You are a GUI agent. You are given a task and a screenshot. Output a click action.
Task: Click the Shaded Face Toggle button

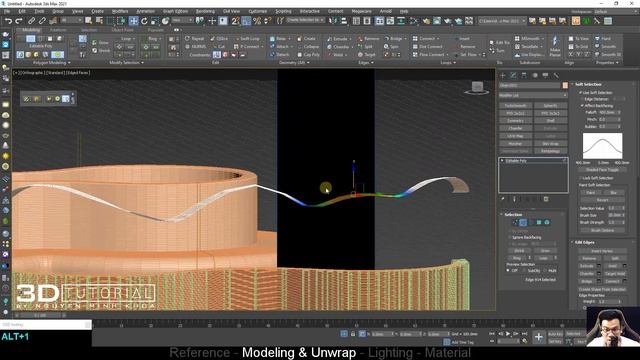click(x=602, y=170)
